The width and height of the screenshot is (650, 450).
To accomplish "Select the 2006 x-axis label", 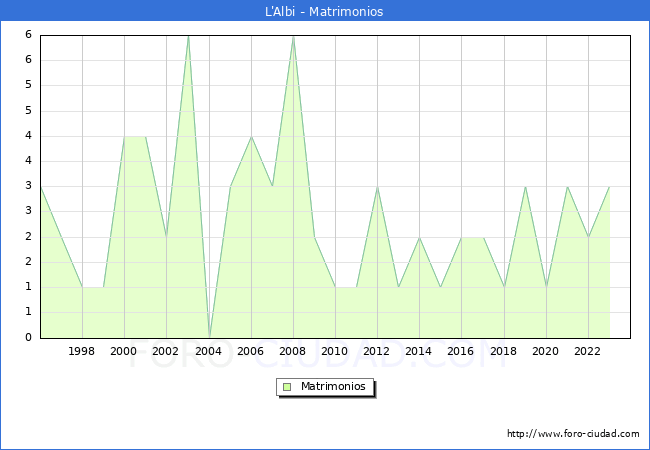I will pyautogui.click(x=250, y=351).
